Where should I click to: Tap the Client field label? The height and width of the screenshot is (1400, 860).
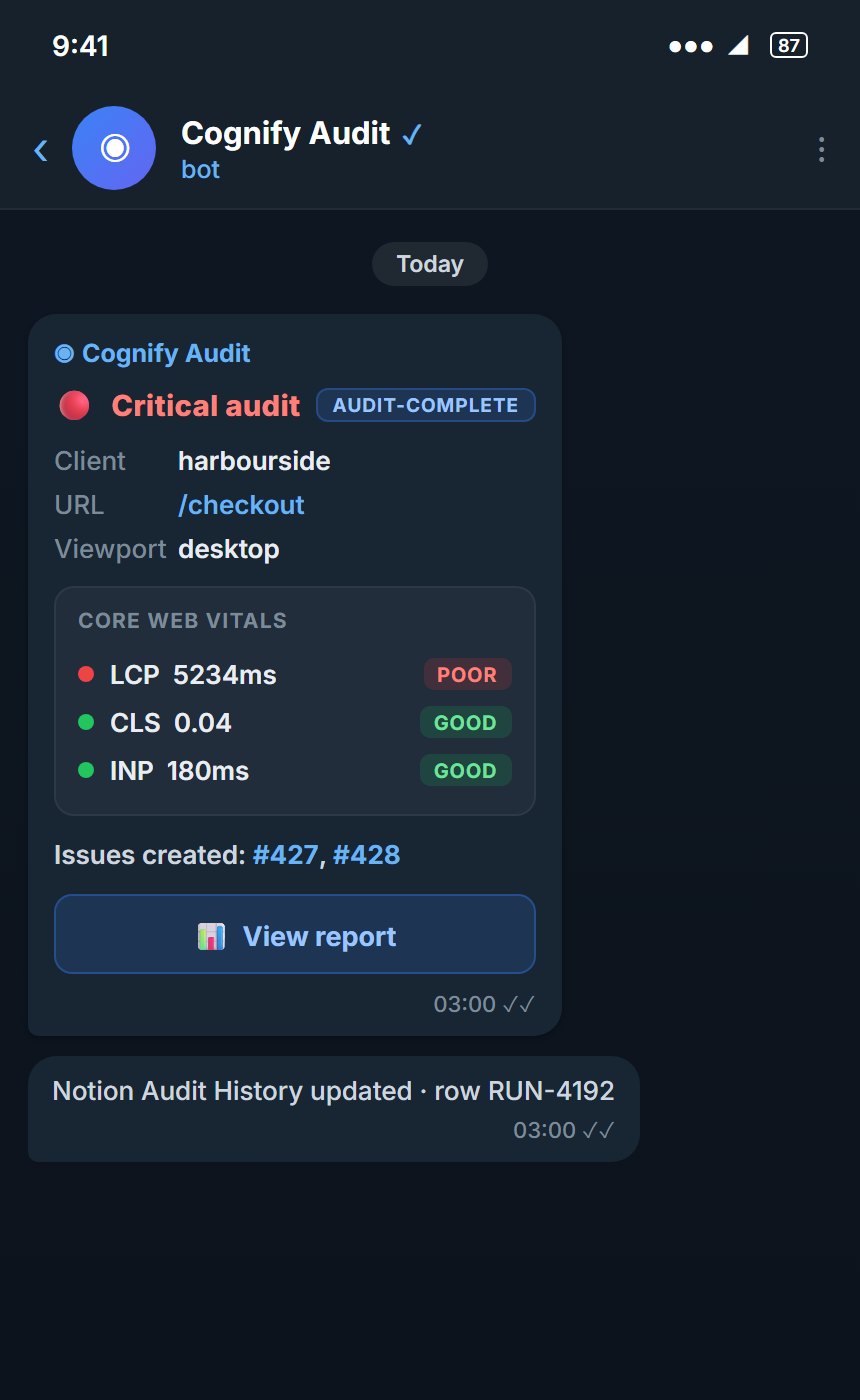pyautogui.click(x=90, y=461)
